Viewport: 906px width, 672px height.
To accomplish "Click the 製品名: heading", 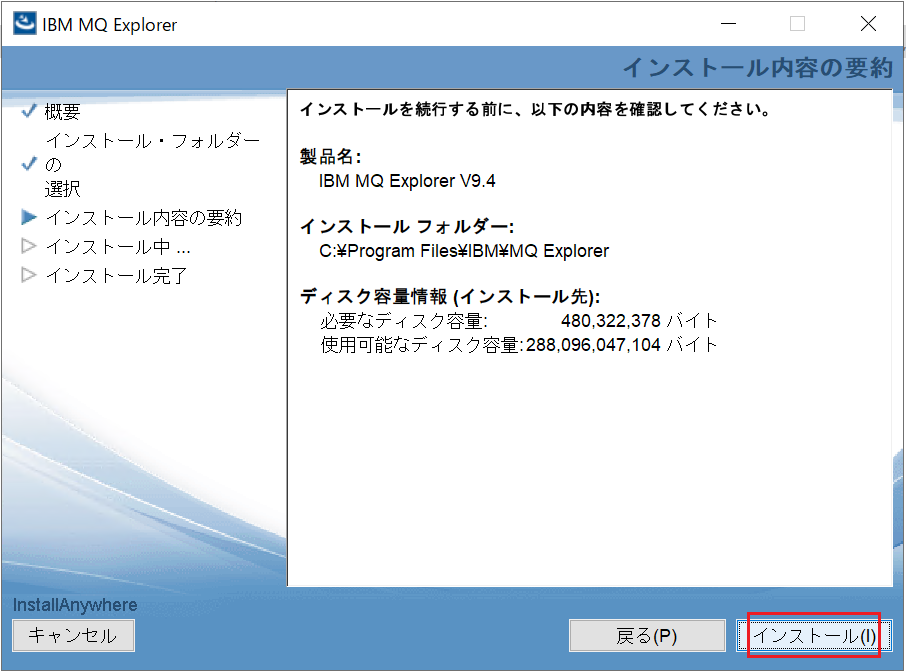I will tap(331, 156).
